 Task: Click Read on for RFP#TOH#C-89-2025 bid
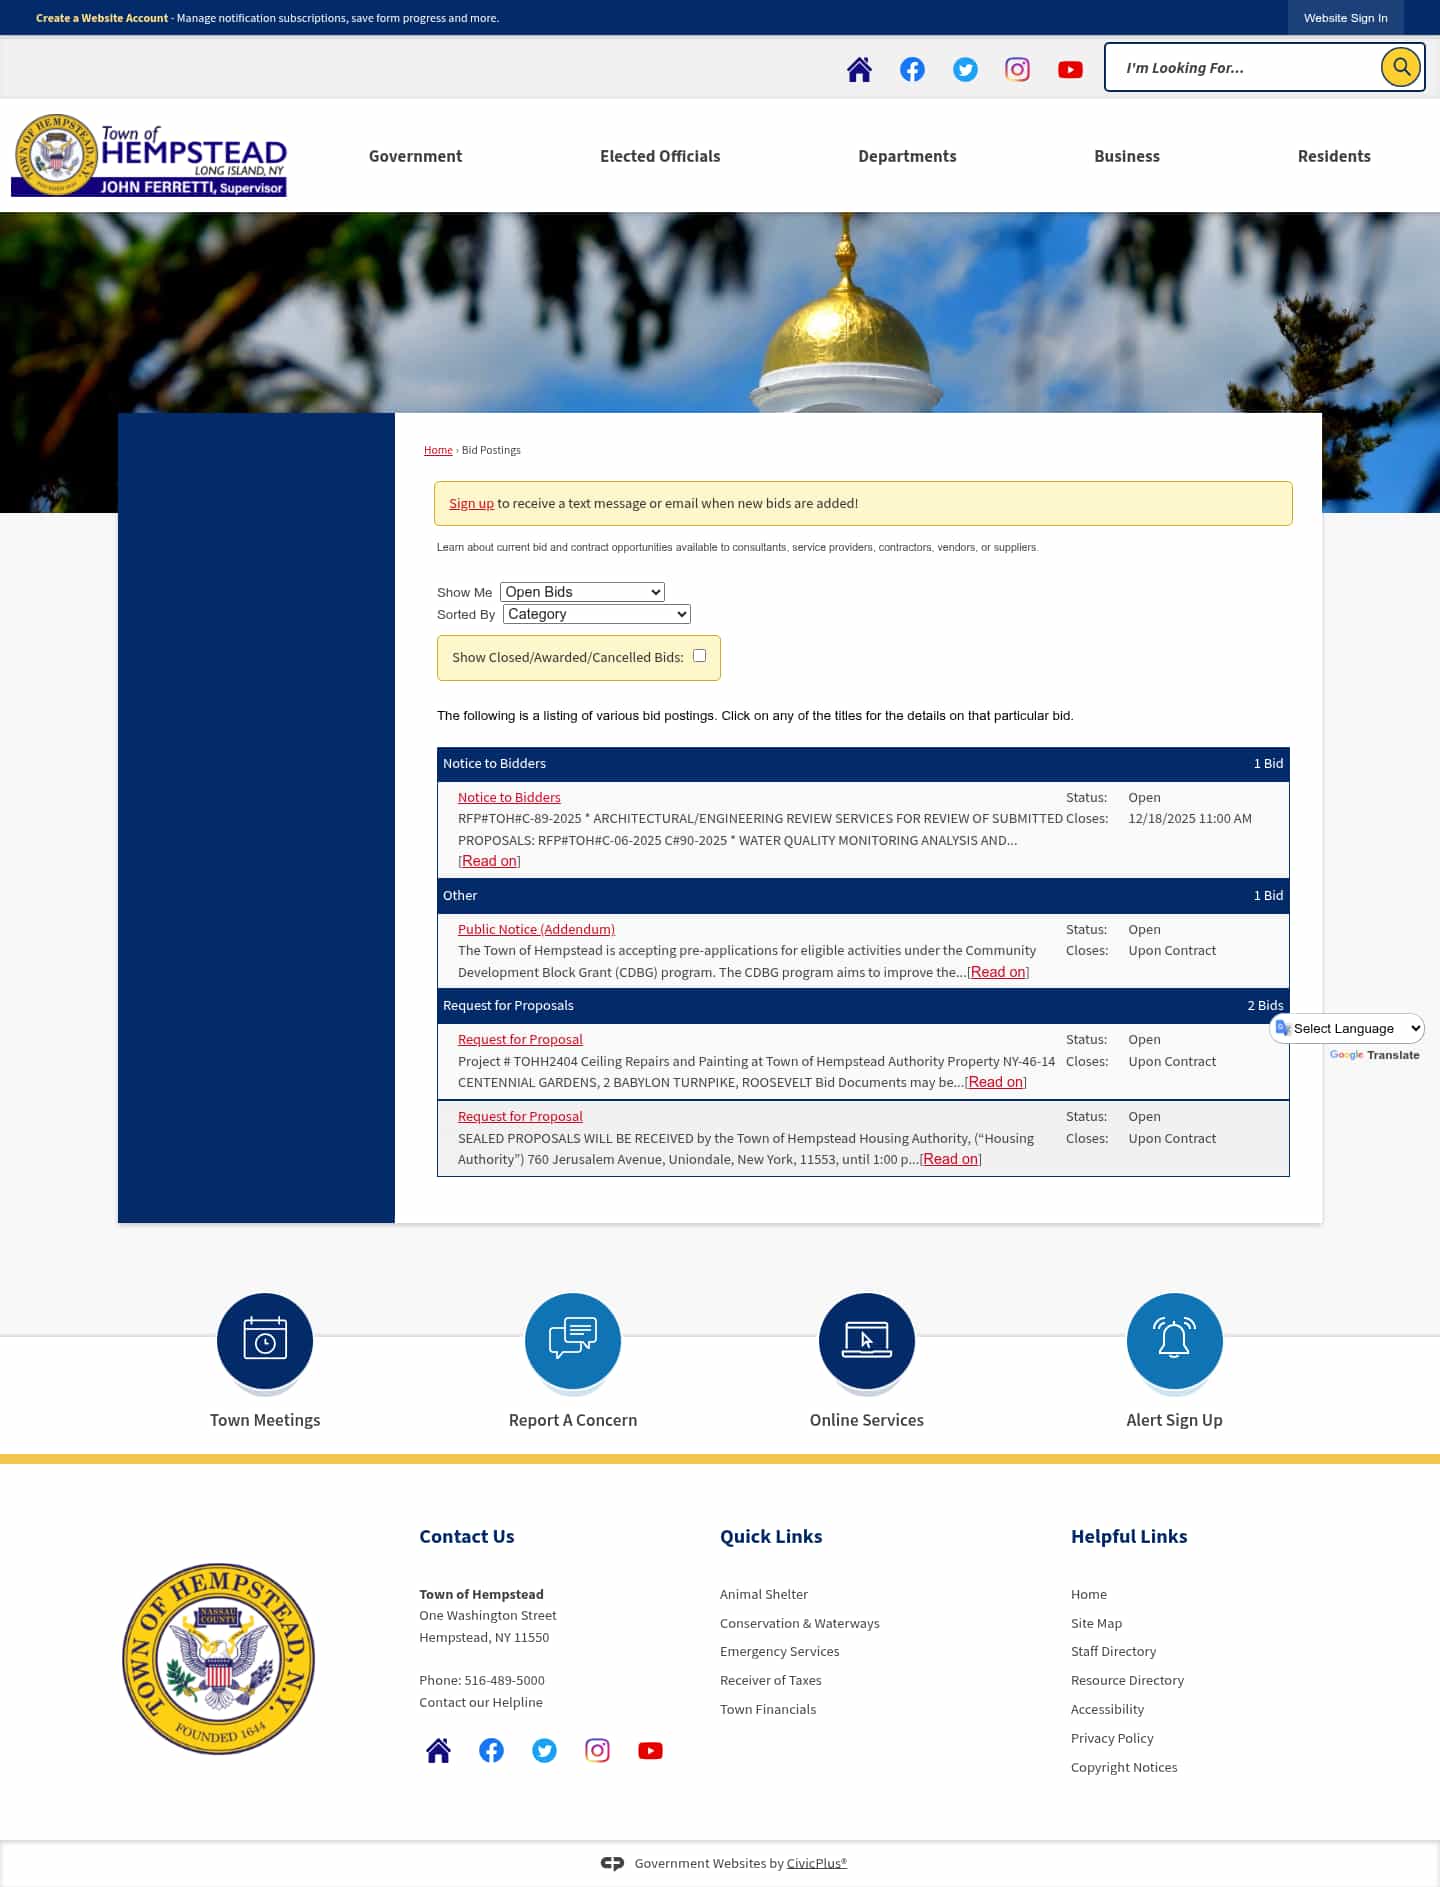tap(490, 861)
